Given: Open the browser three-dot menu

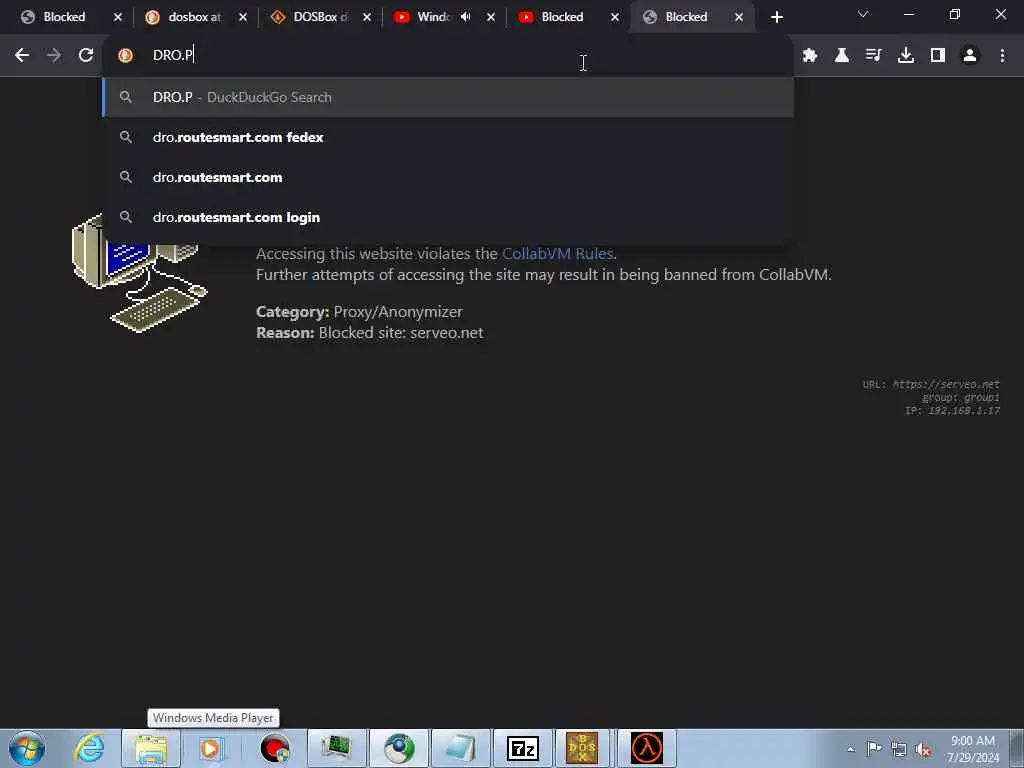Looking at the screenshot, I should click(1002, 56).
